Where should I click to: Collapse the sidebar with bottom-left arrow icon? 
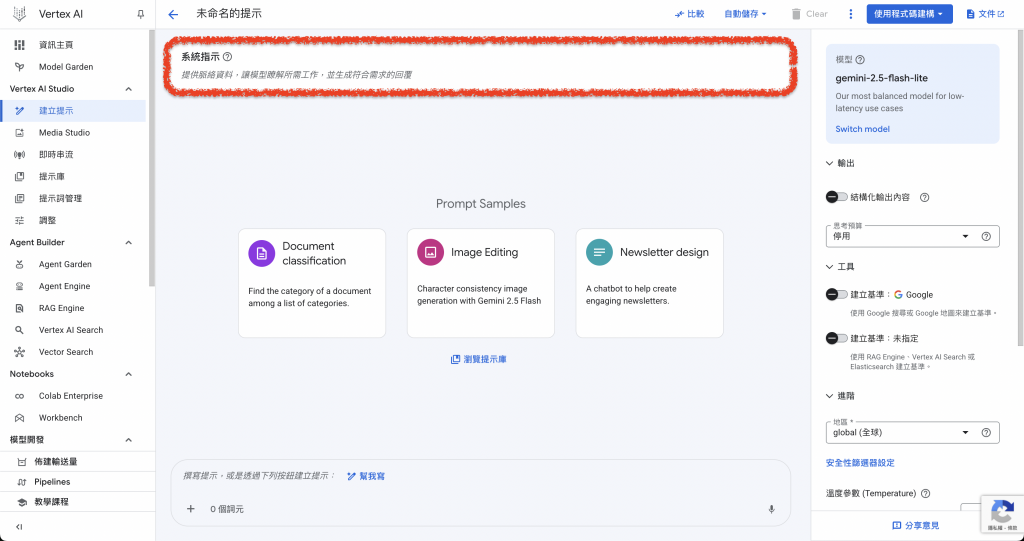tap(19, 527)
